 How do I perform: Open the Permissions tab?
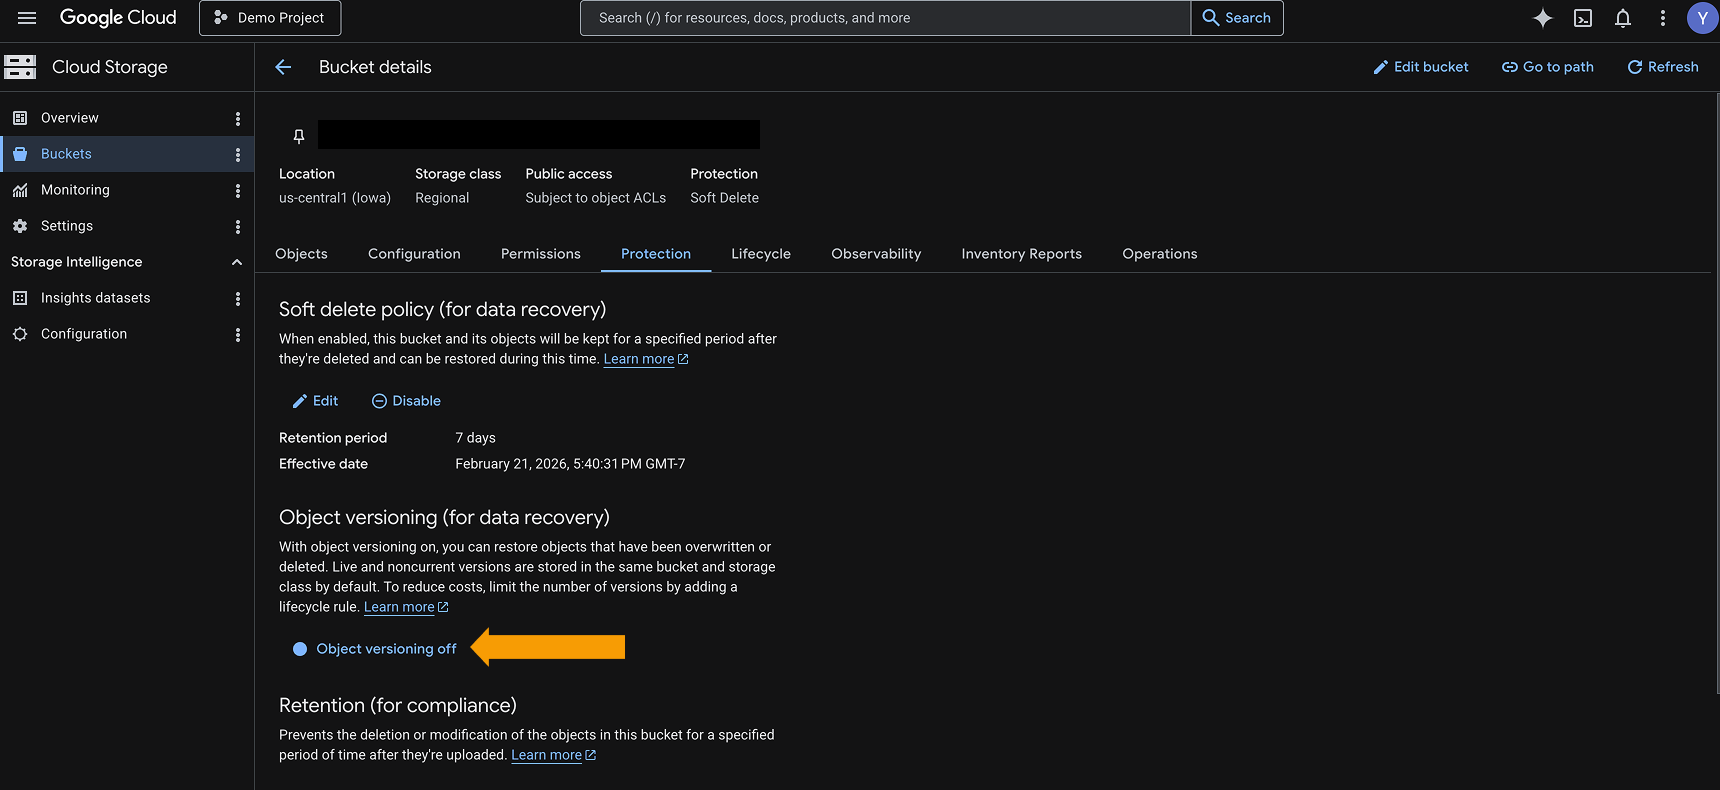click(541, 254)
